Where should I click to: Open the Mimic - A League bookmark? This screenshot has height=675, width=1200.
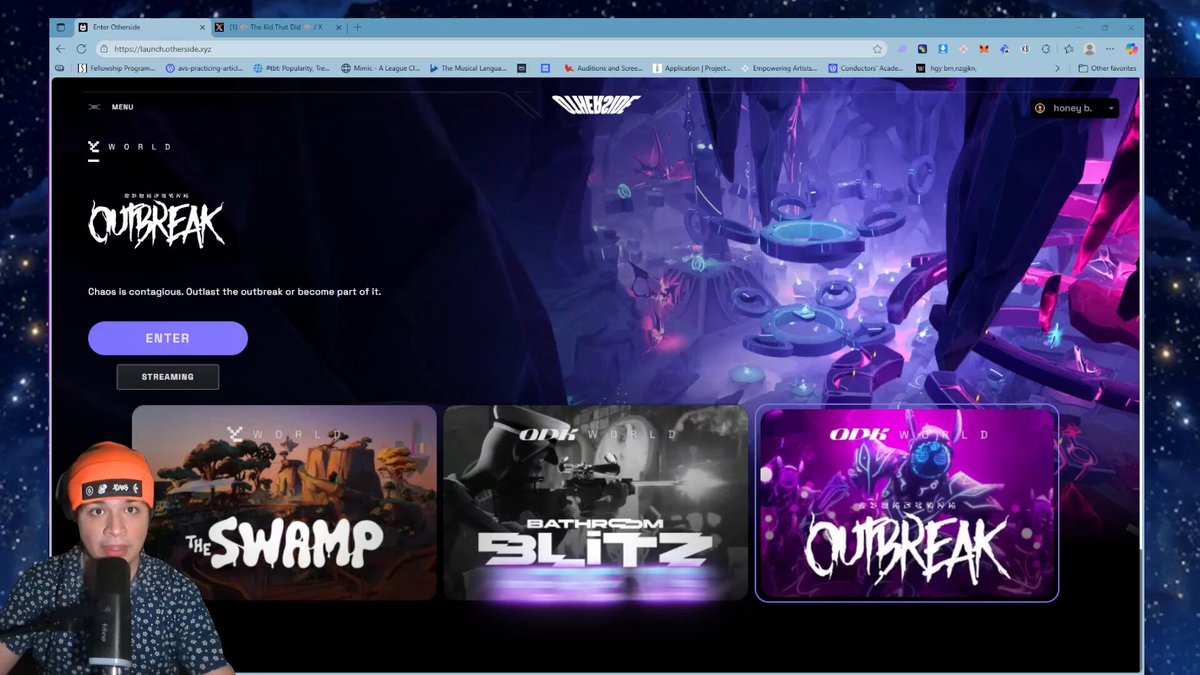[x=379, y=68]
